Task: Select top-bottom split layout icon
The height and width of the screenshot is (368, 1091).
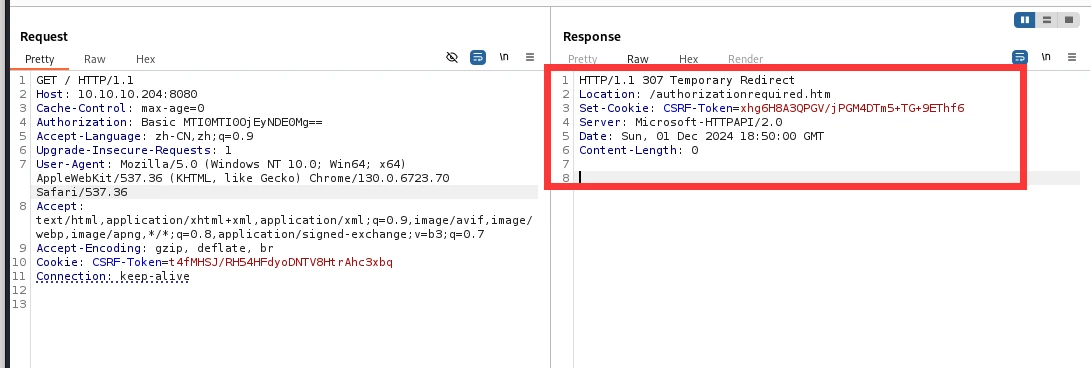Action: 1046,20
